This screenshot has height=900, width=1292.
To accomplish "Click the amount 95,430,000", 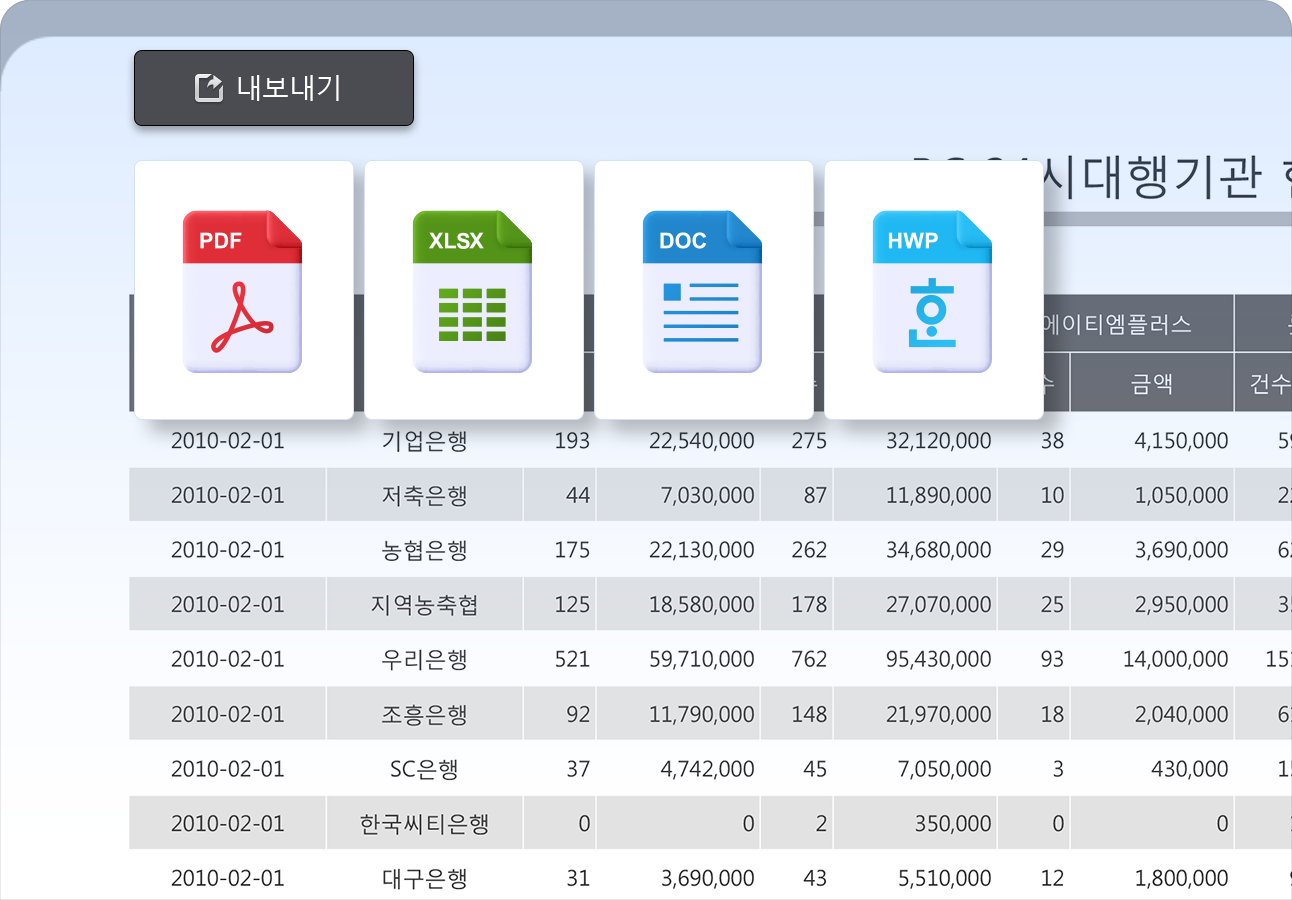I will (939, 660).
